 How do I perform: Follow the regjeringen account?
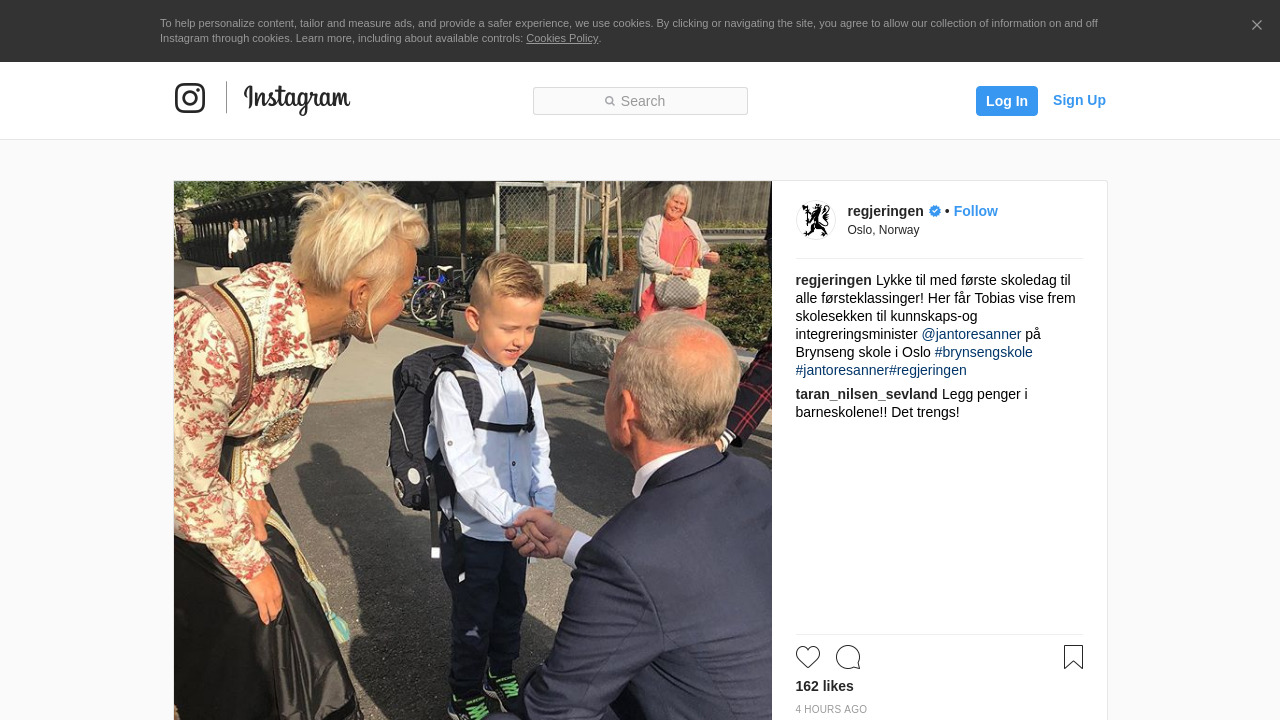pos(976,211)
